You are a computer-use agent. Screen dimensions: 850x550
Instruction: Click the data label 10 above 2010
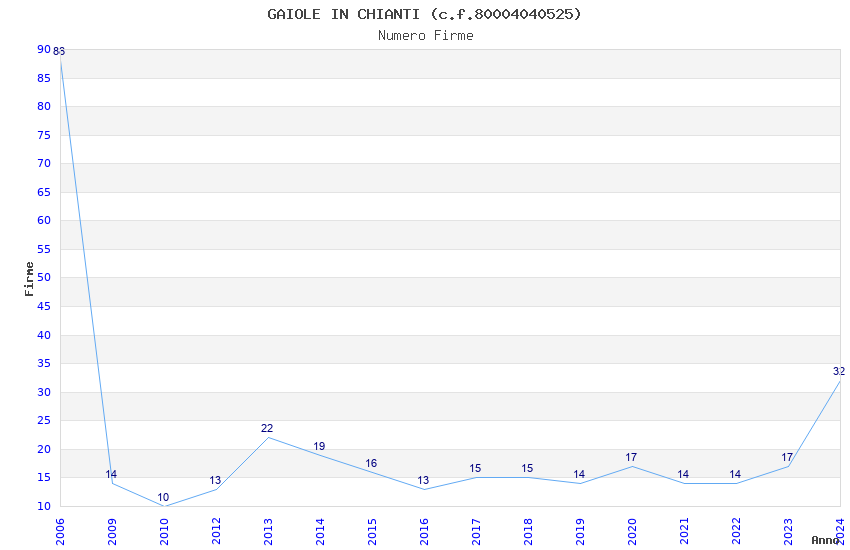pyautogui.click(x=163, y=497)
